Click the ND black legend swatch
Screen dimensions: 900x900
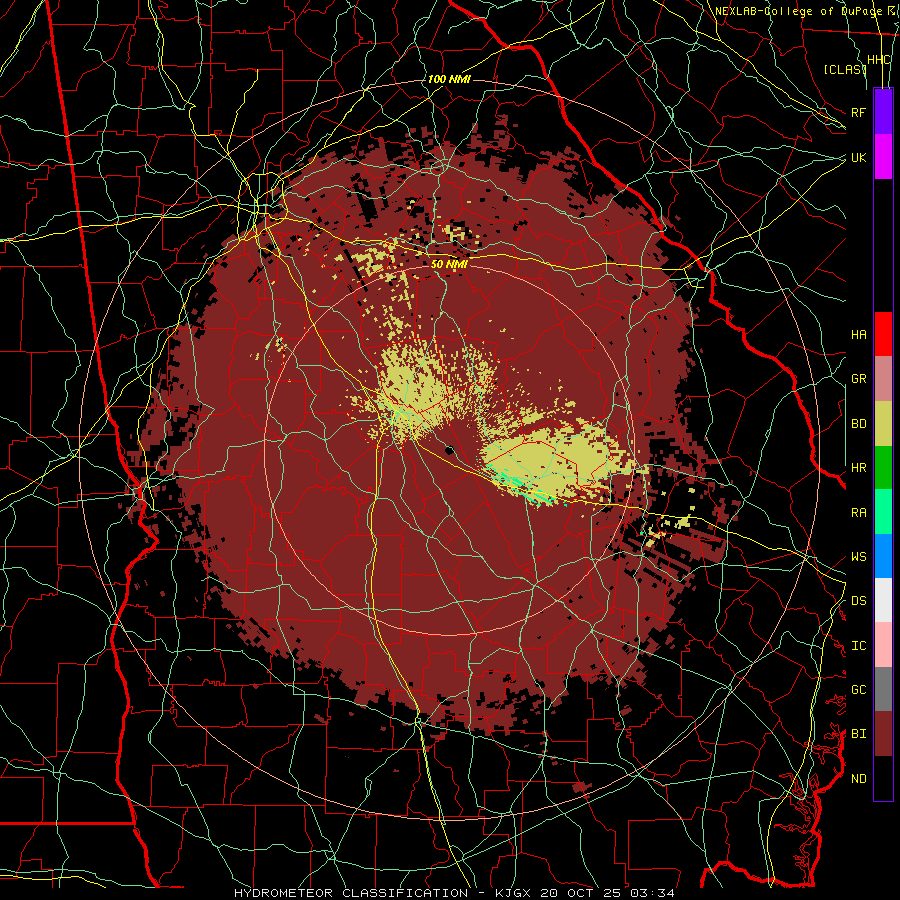883,778
